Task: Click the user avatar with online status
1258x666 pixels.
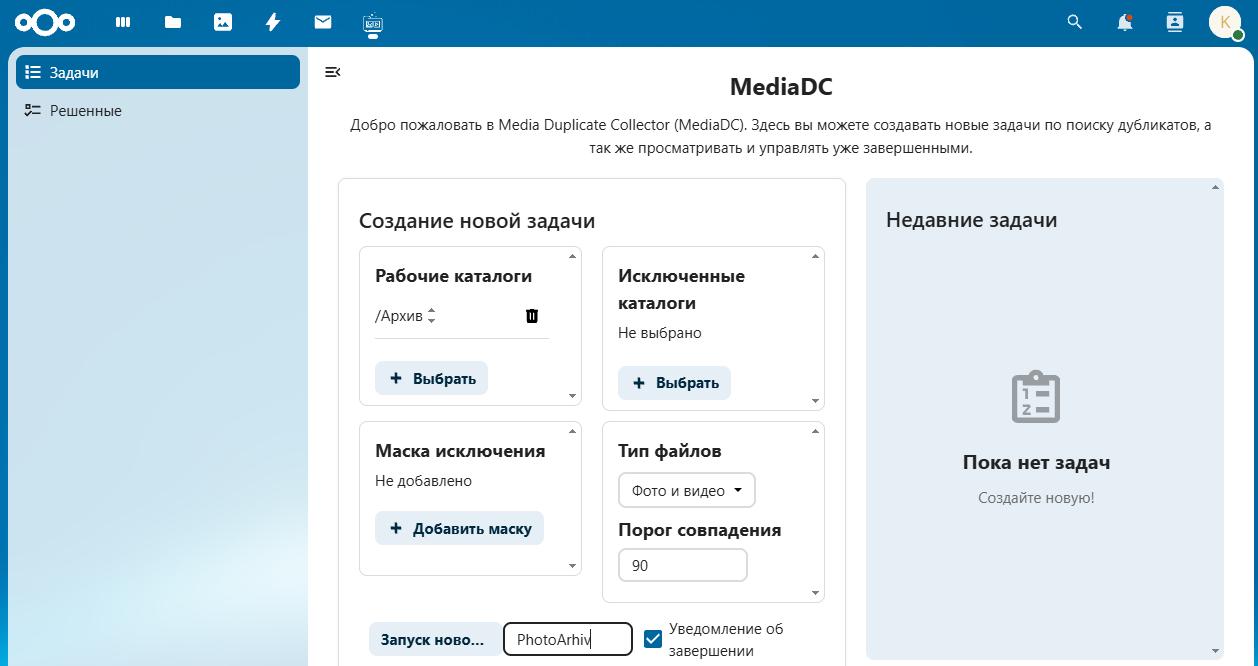Action: coord(1224,21)
